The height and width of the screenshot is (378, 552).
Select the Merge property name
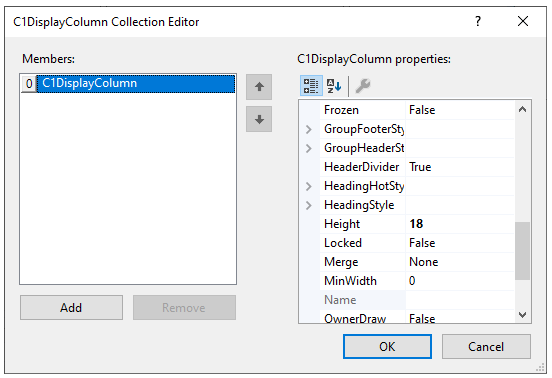(x=341, y=262)
